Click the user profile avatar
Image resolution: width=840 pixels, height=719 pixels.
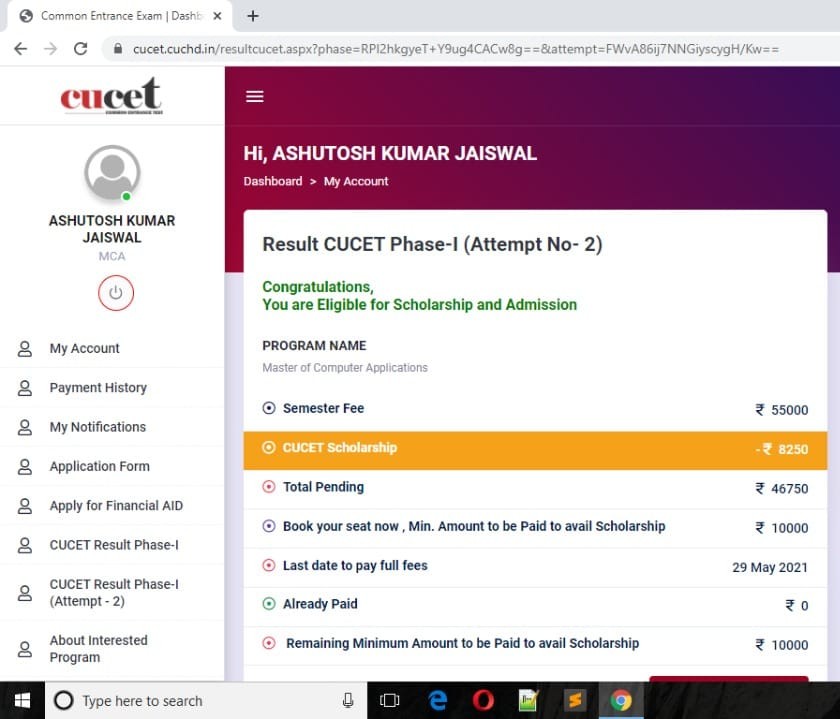112,173
